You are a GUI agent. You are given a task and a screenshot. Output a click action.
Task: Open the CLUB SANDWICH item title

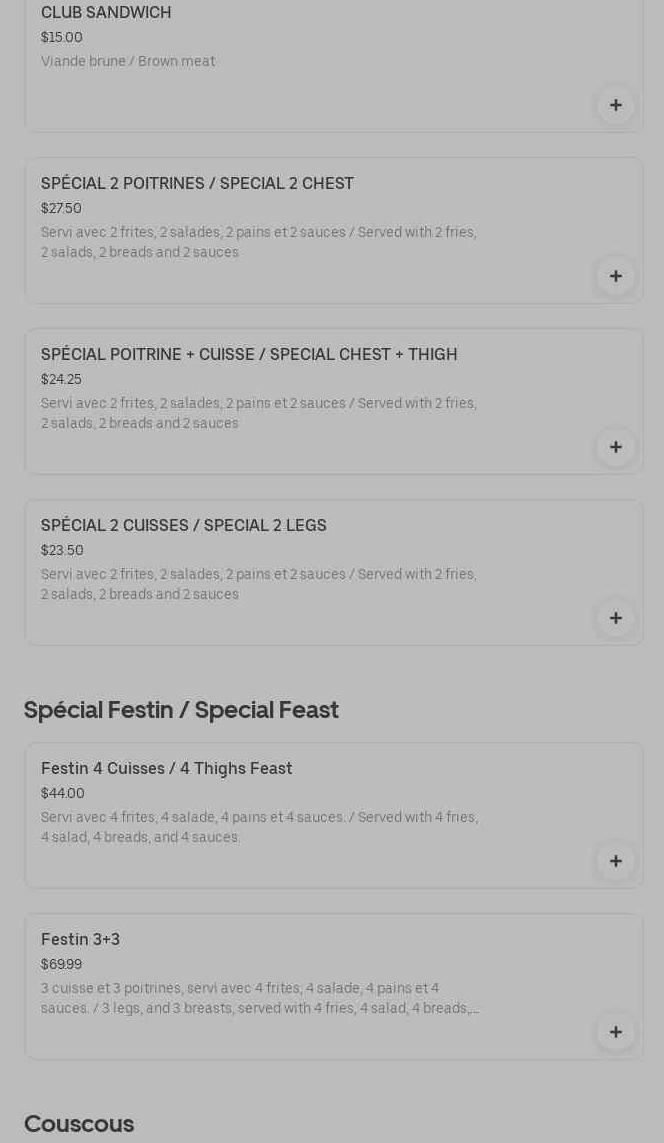tap(106, 12)
